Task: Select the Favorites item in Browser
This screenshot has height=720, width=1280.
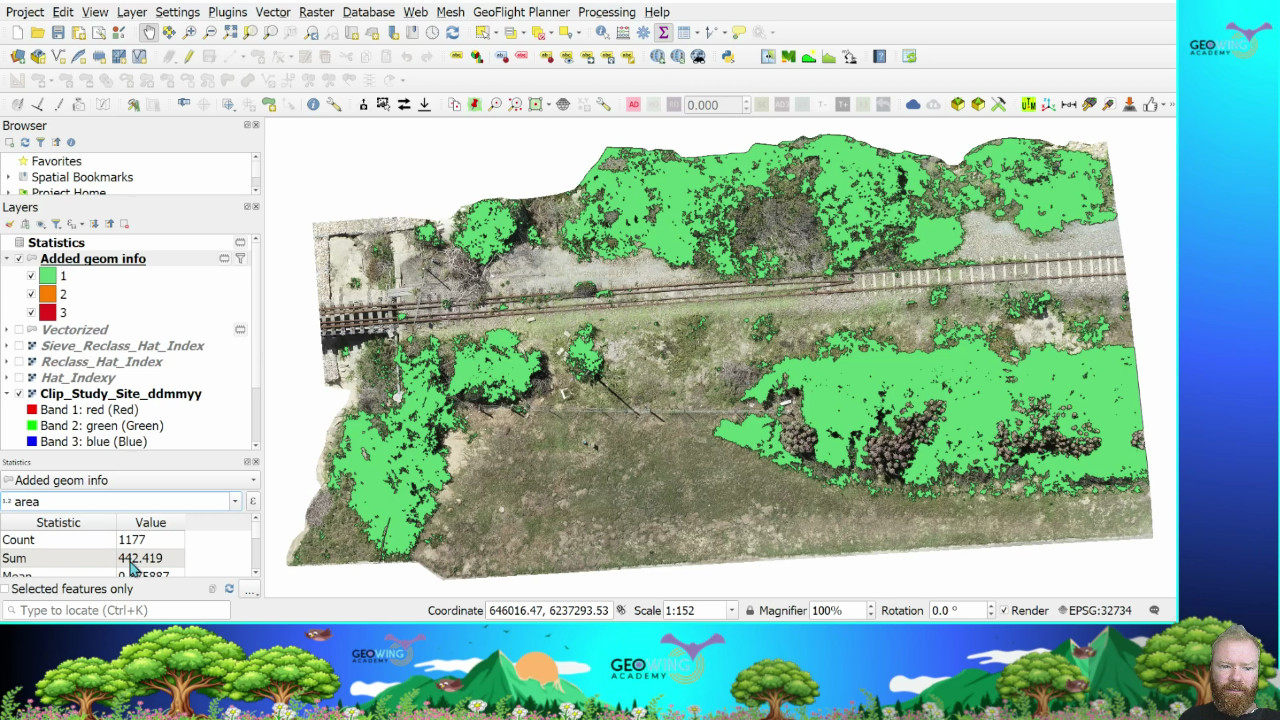Action: point(56,161)
